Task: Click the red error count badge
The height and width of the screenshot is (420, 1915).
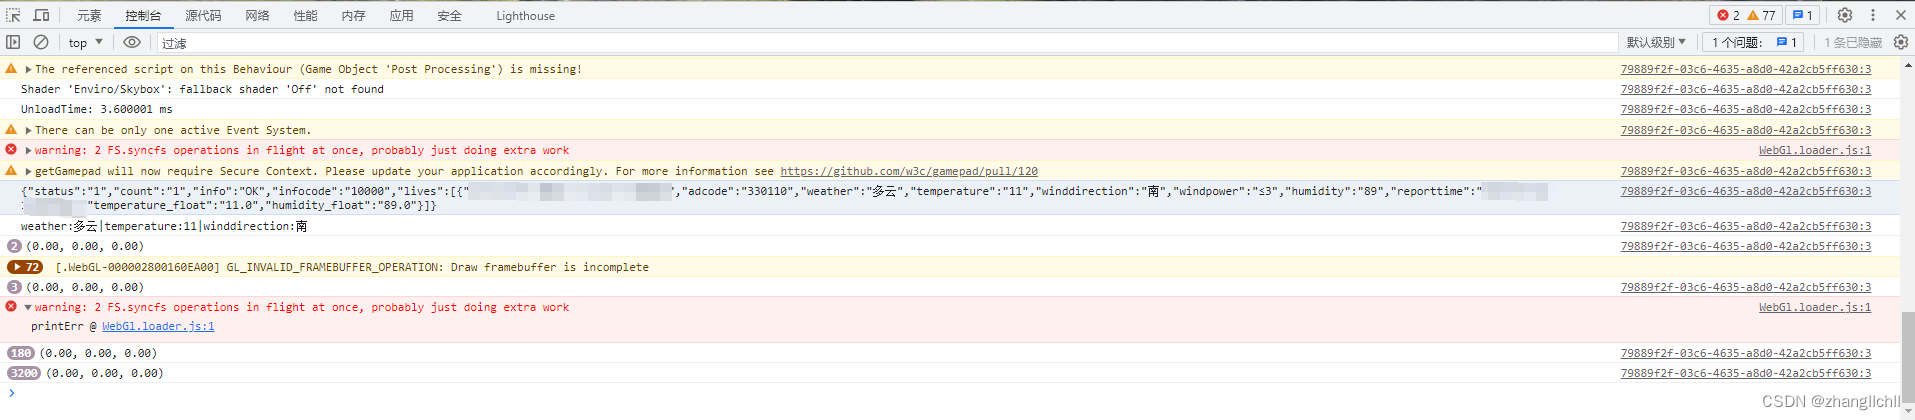Action: pyautogui.click(x=1728, y=15)
